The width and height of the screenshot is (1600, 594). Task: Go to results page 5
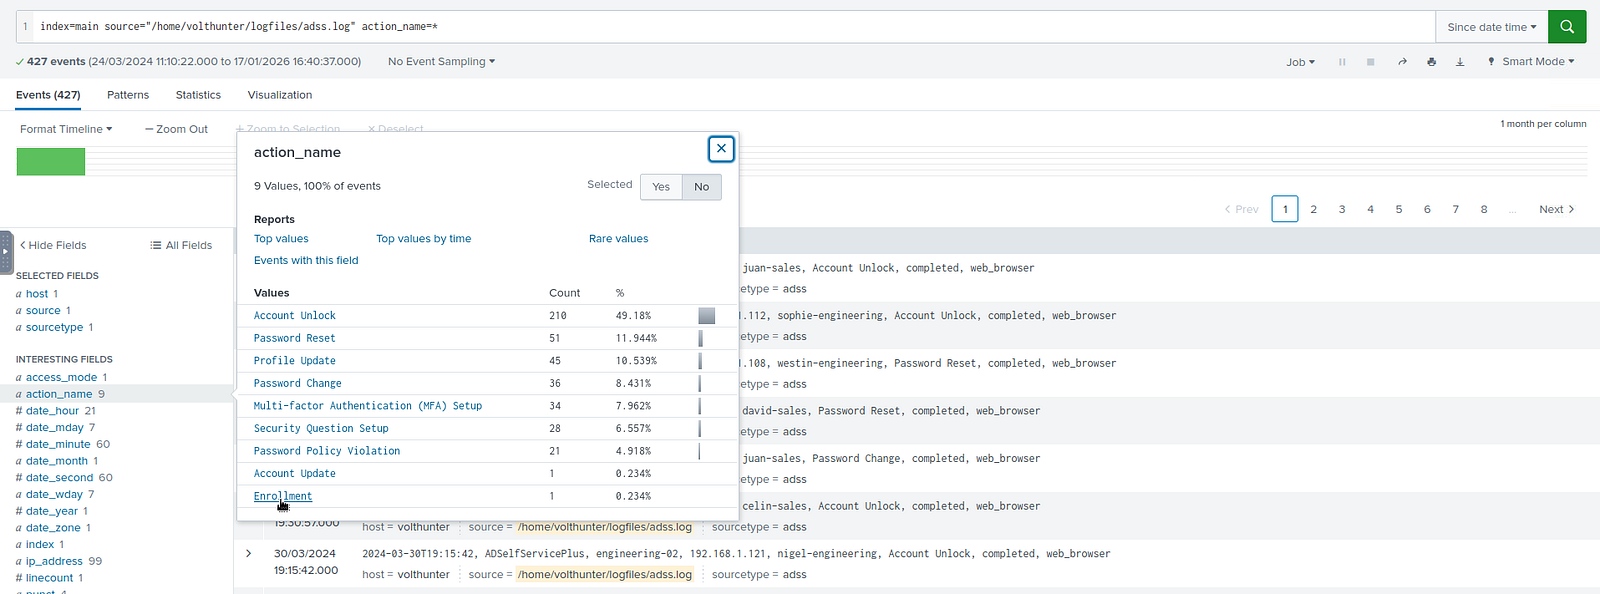pyautogui.click(x=1398, y=209)
